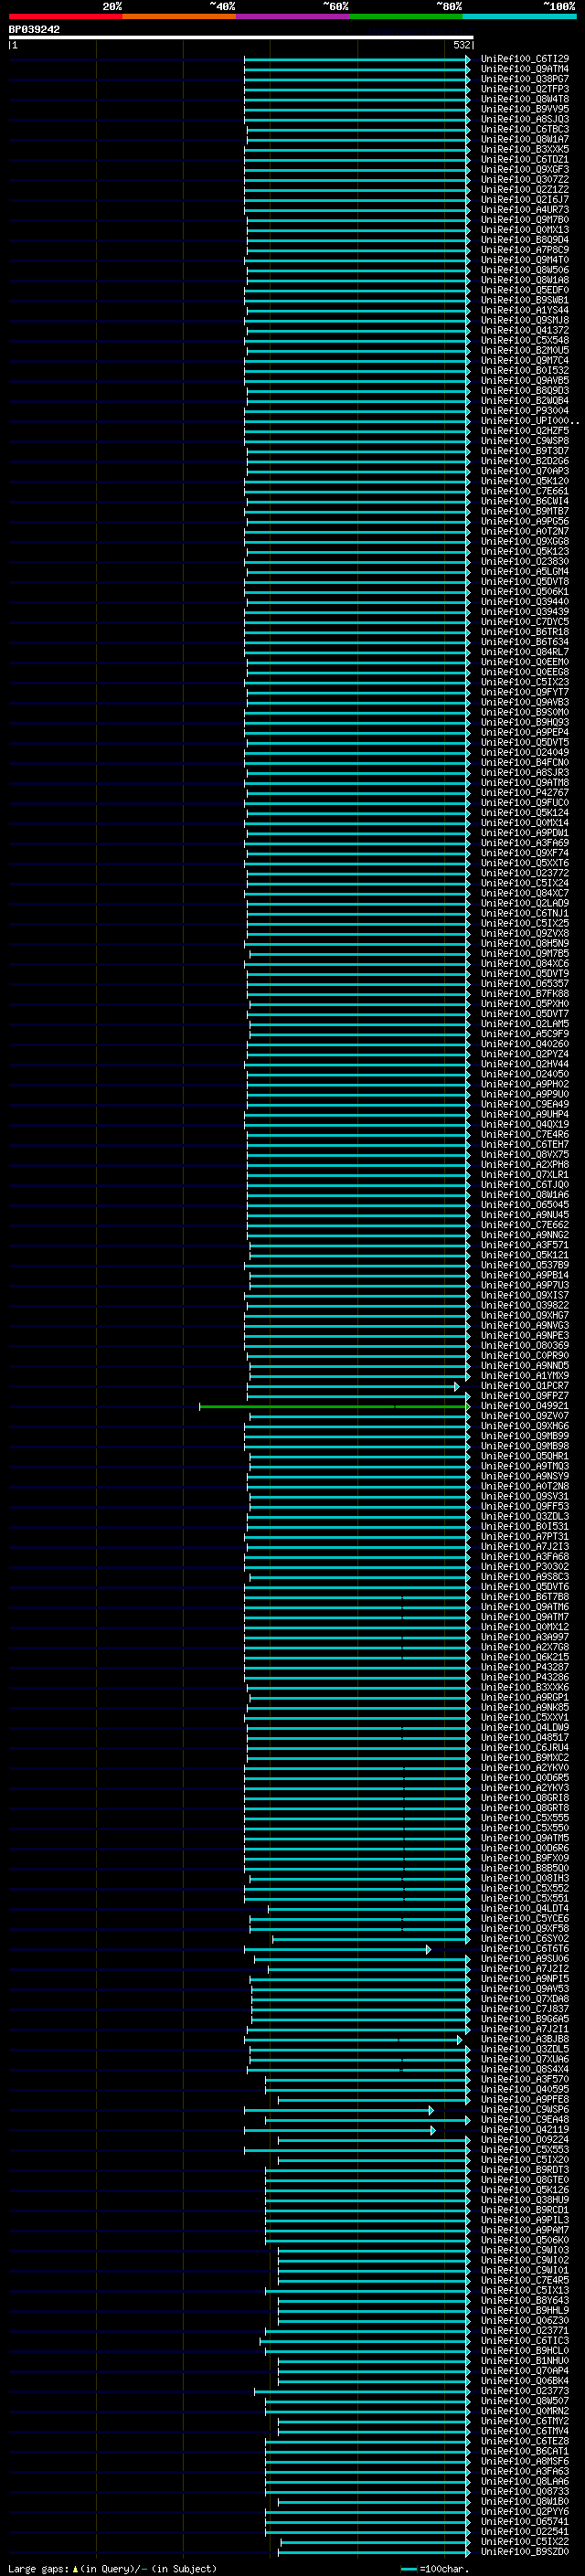Image resolution: width=585 pixels, height=2576 pixels.
Task: Select the UniRef100_C7E4R5 label
Action: (x=524, y=2280)
